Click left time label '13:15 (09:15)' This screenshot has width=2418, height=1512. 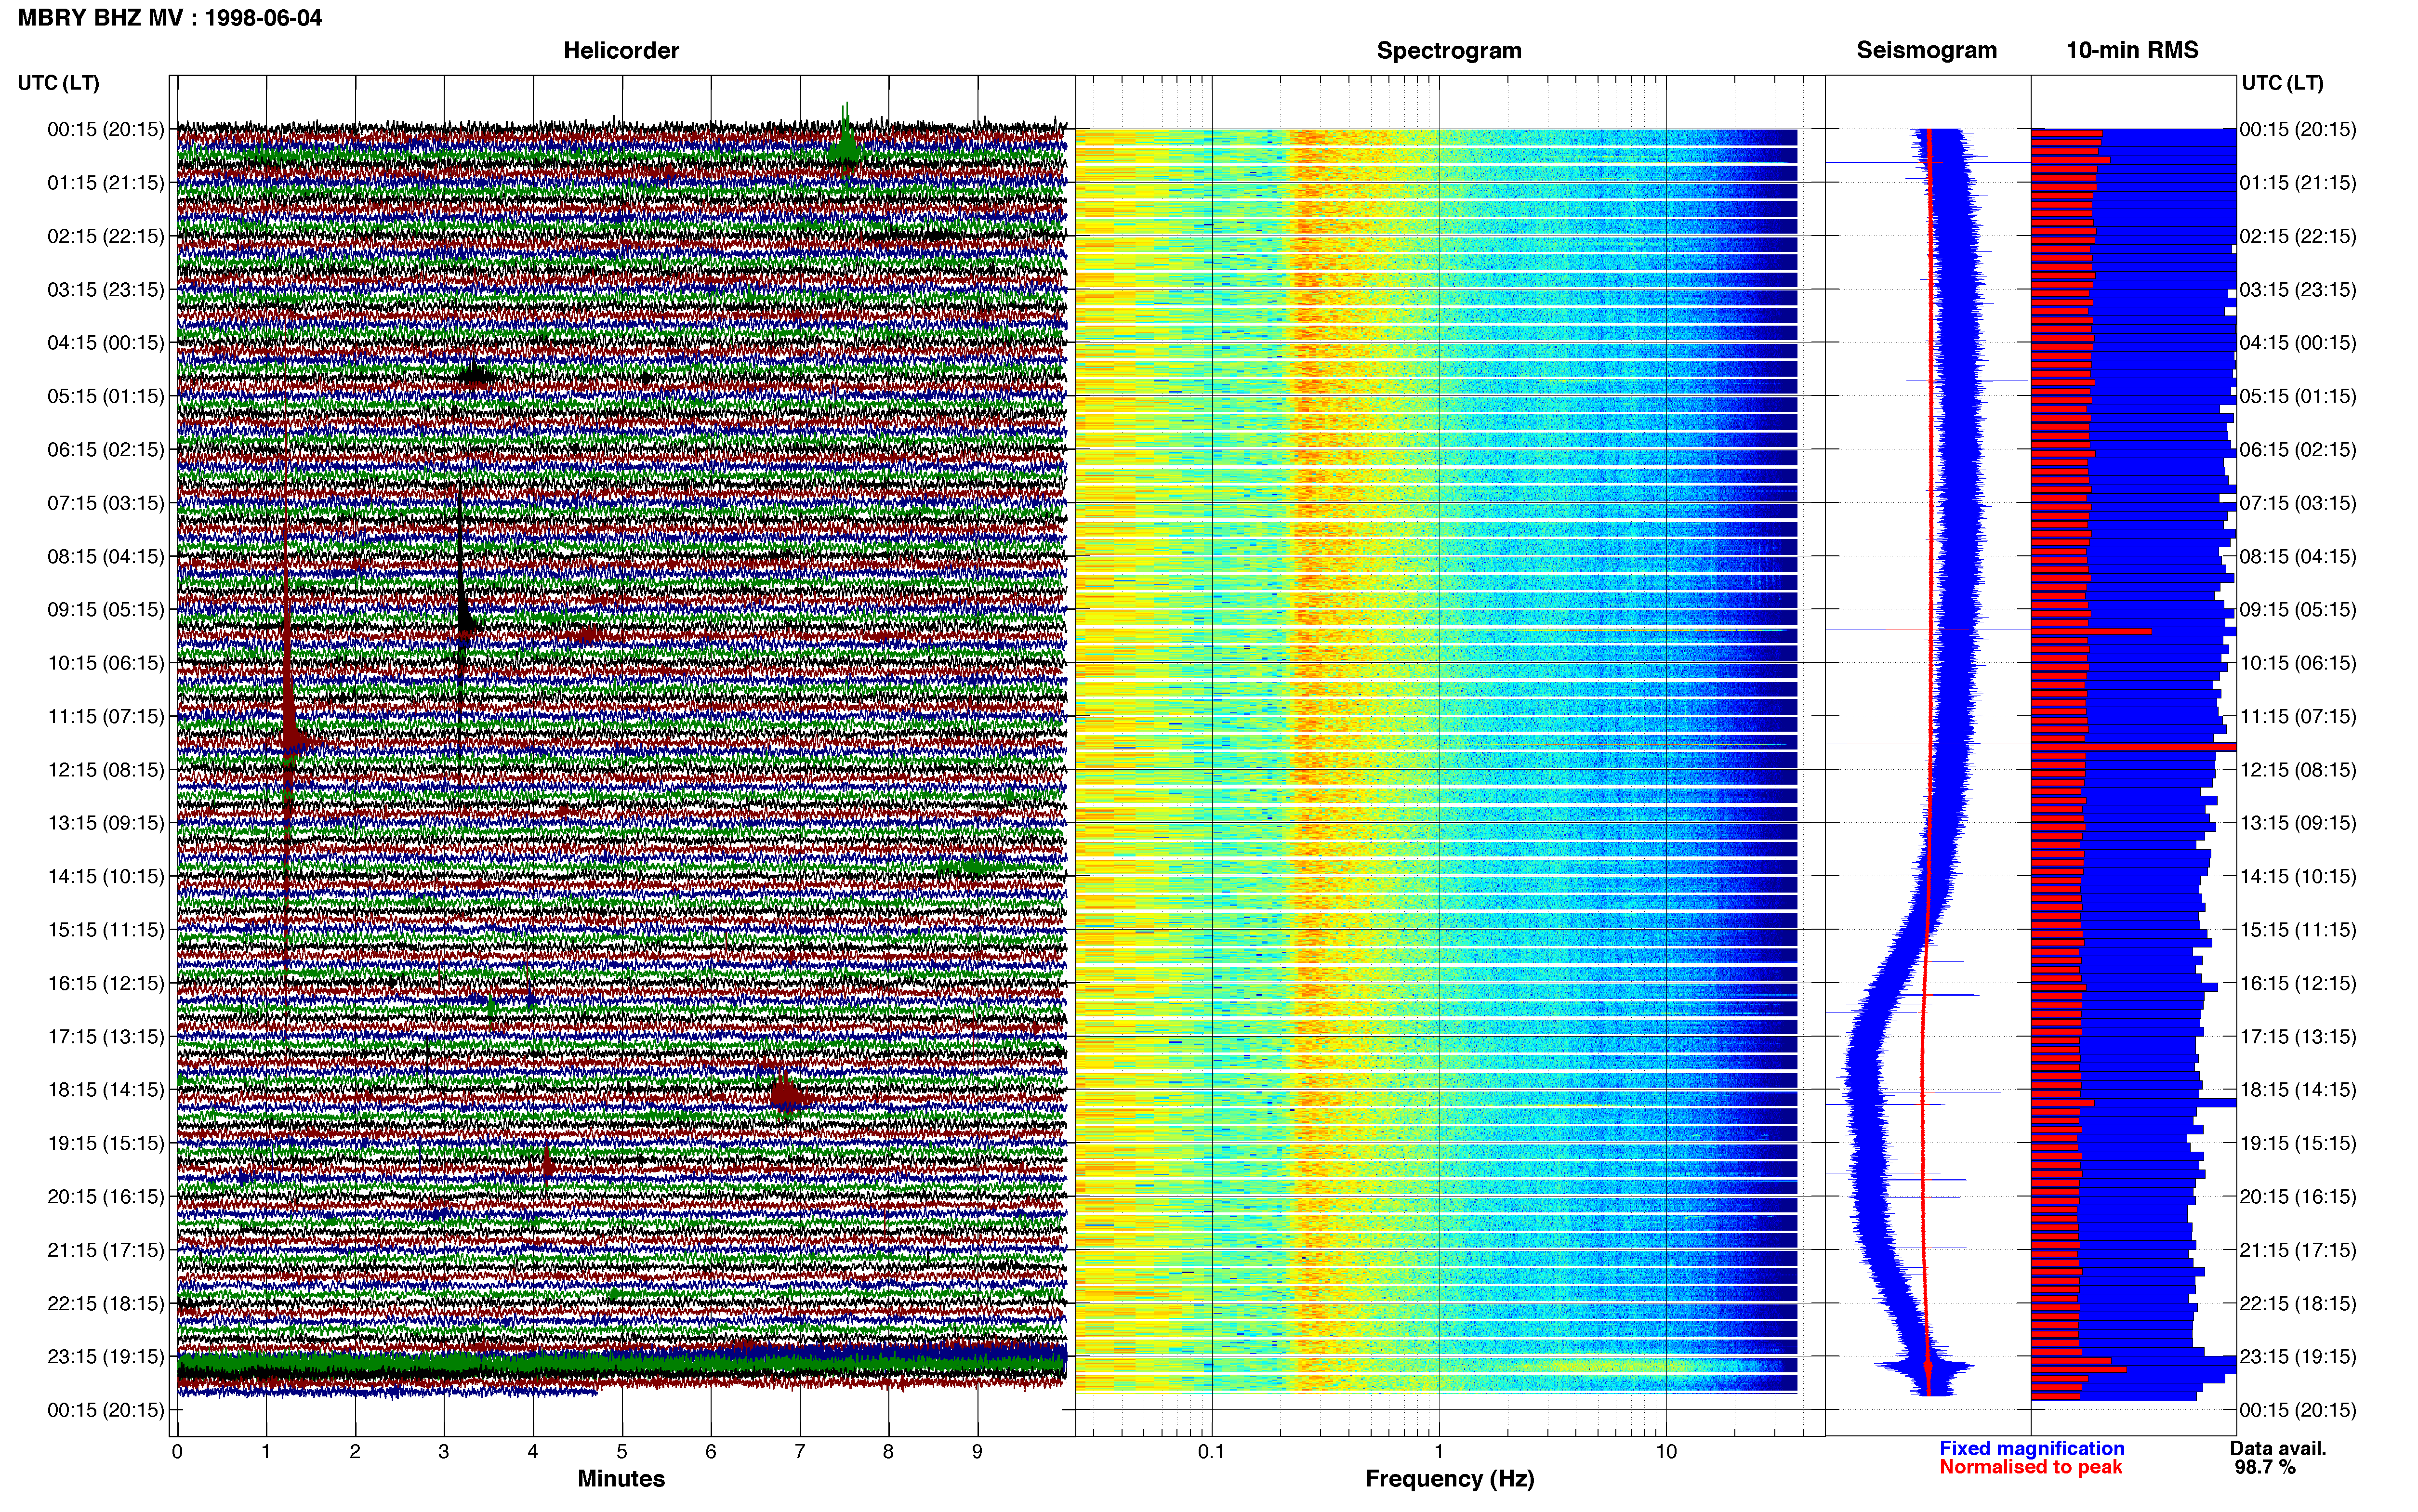[x=105, y=823]
